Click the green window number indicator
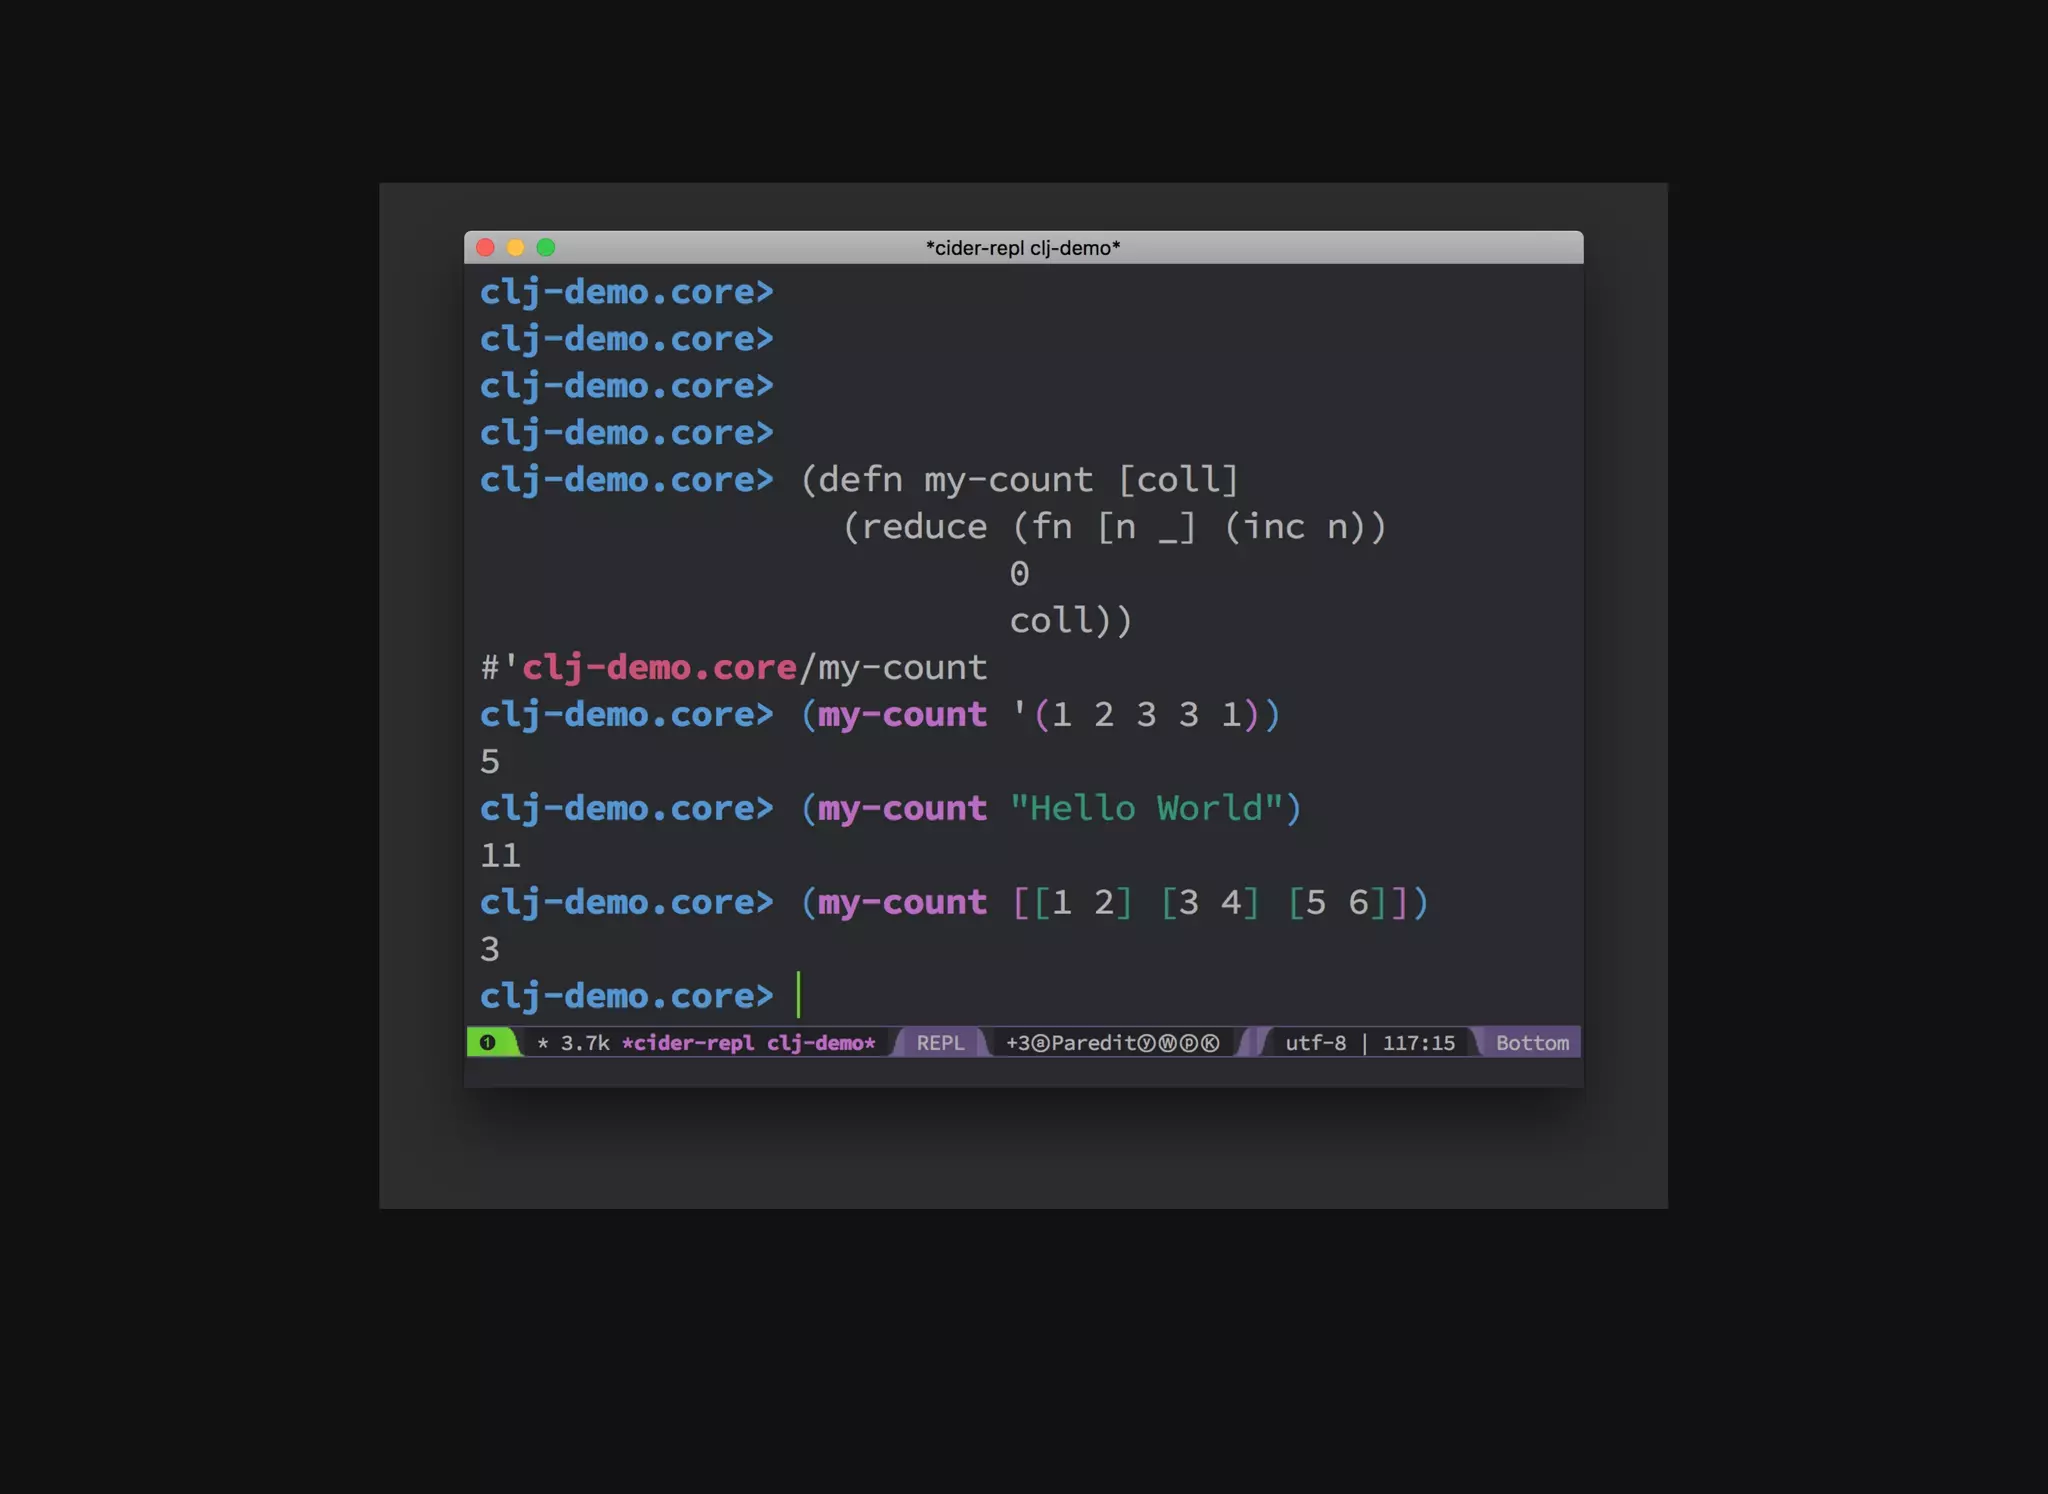The height and width of the screenshot is (1494, 2048). pos(488,1042)
